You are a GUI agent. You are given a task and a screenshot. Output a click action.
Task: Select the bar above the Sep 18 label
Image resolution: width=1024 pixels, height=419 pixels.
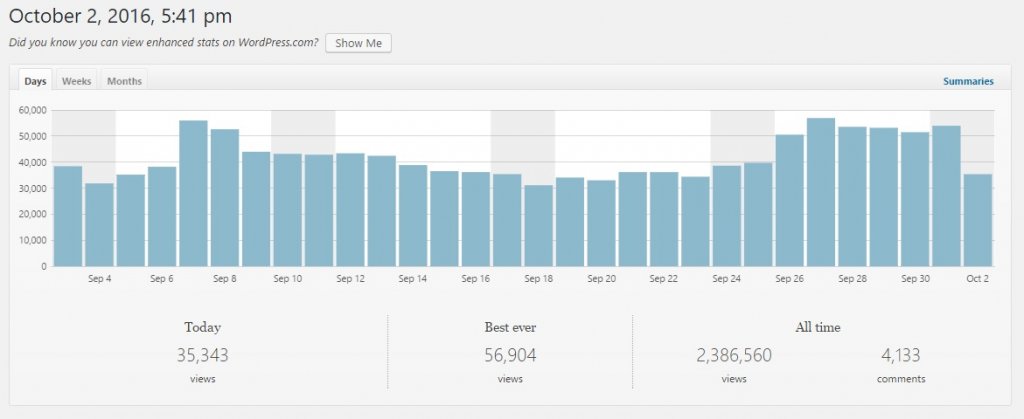coord(538,226)
